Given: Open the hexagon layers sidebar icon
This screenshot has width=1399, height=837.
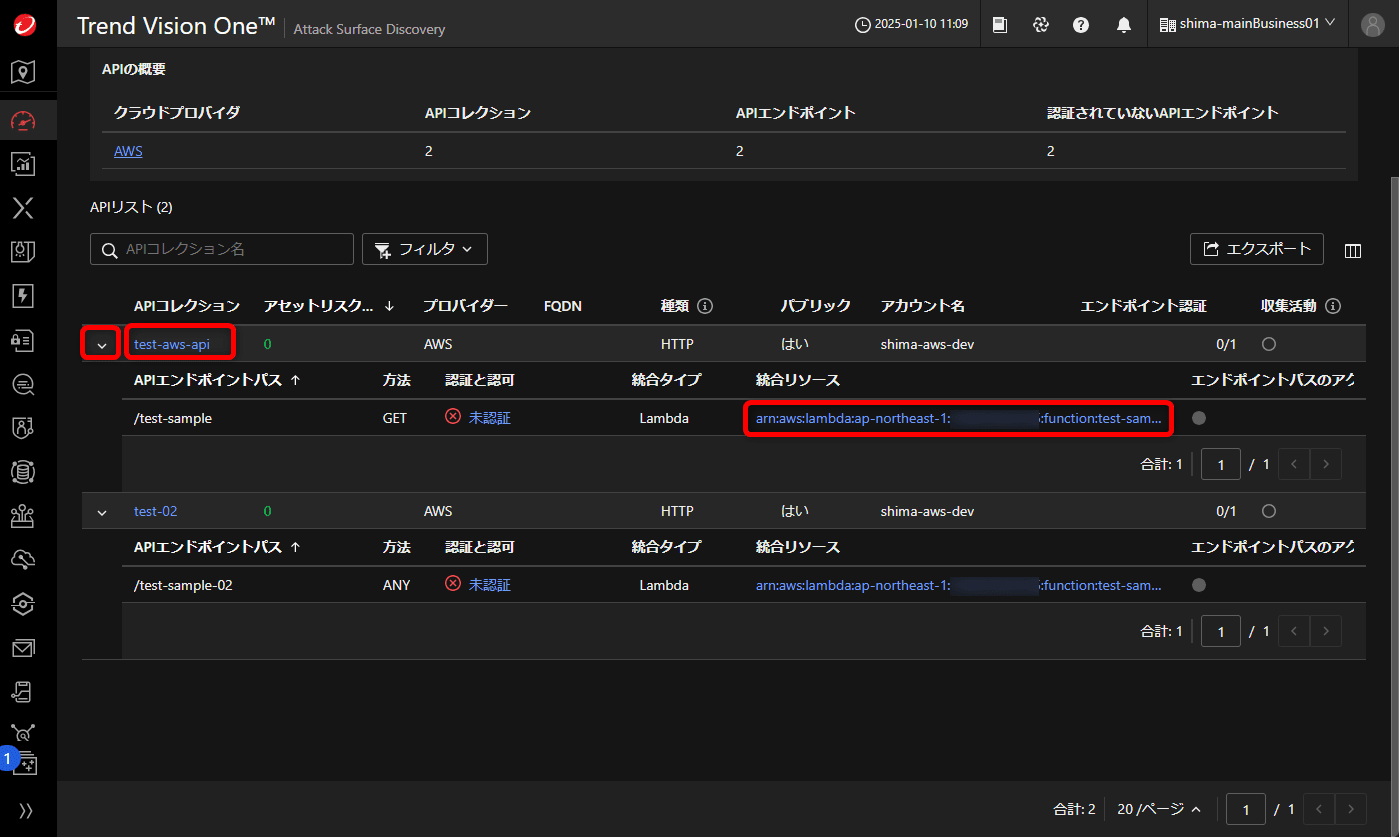Looking at the screenshot, I should [23, 604].
